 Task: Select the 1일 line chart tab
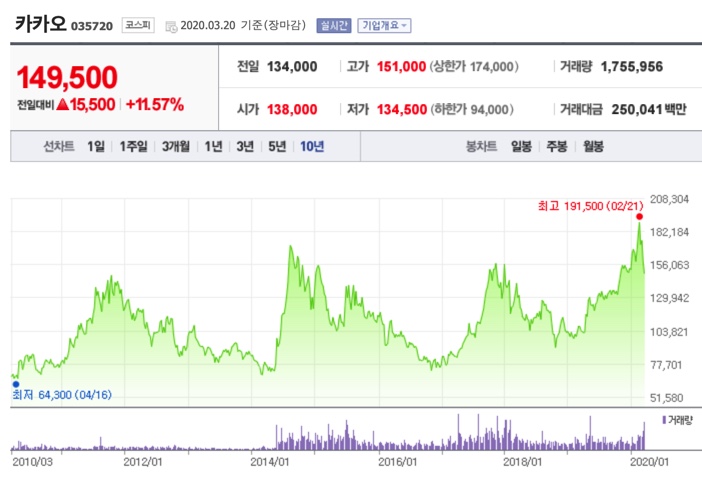(x=96, y=146)
